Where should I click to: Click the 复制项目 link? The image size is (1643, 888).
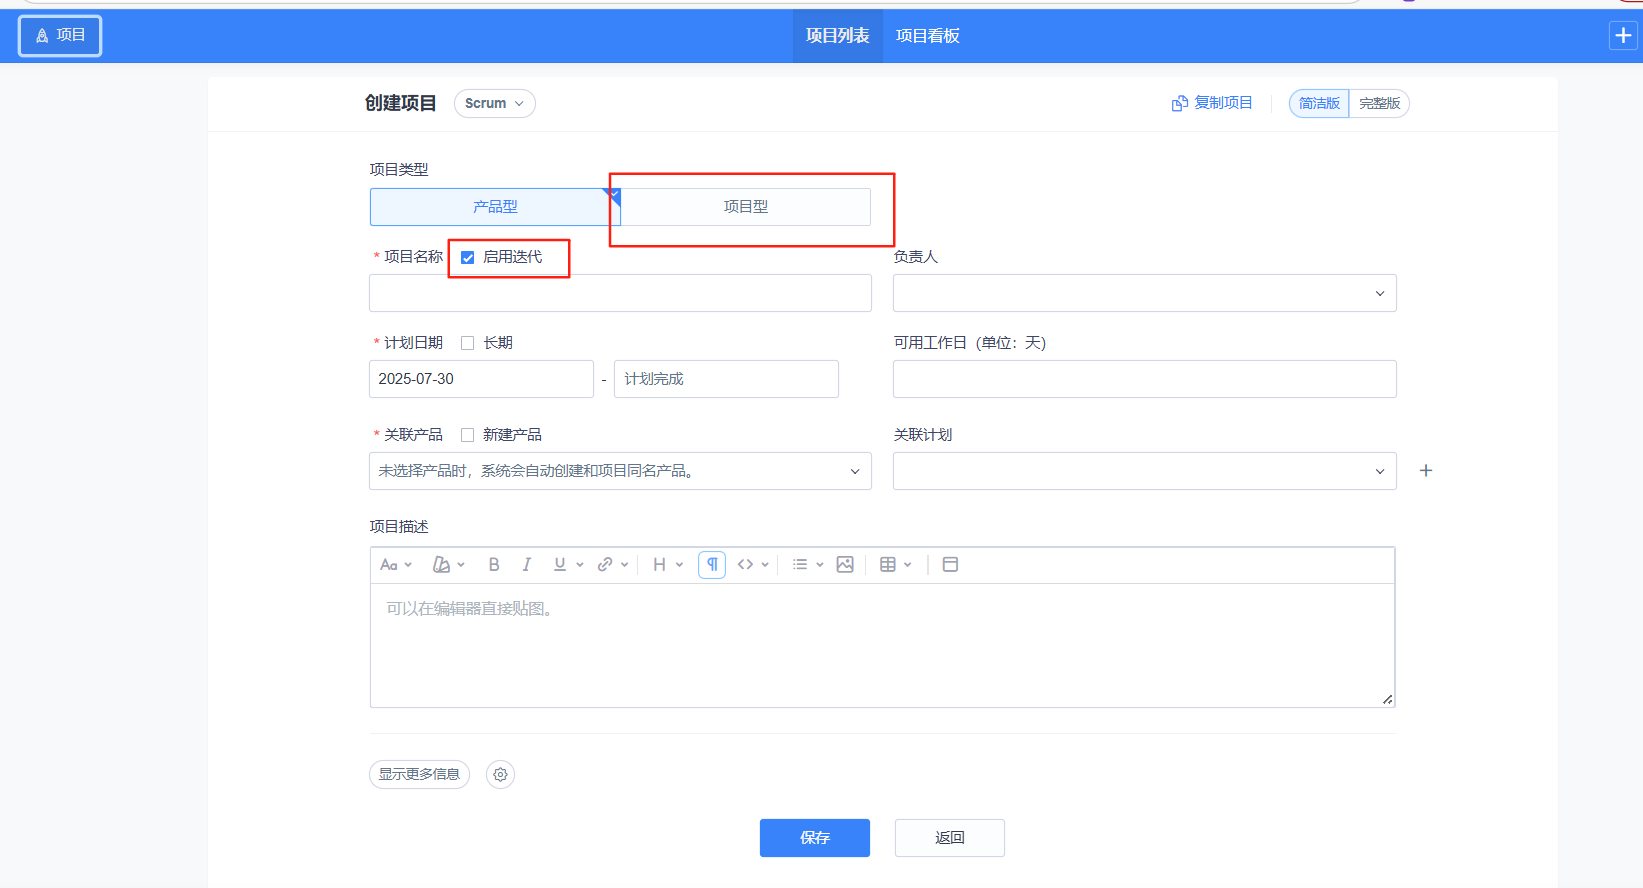pos(1223,103)
